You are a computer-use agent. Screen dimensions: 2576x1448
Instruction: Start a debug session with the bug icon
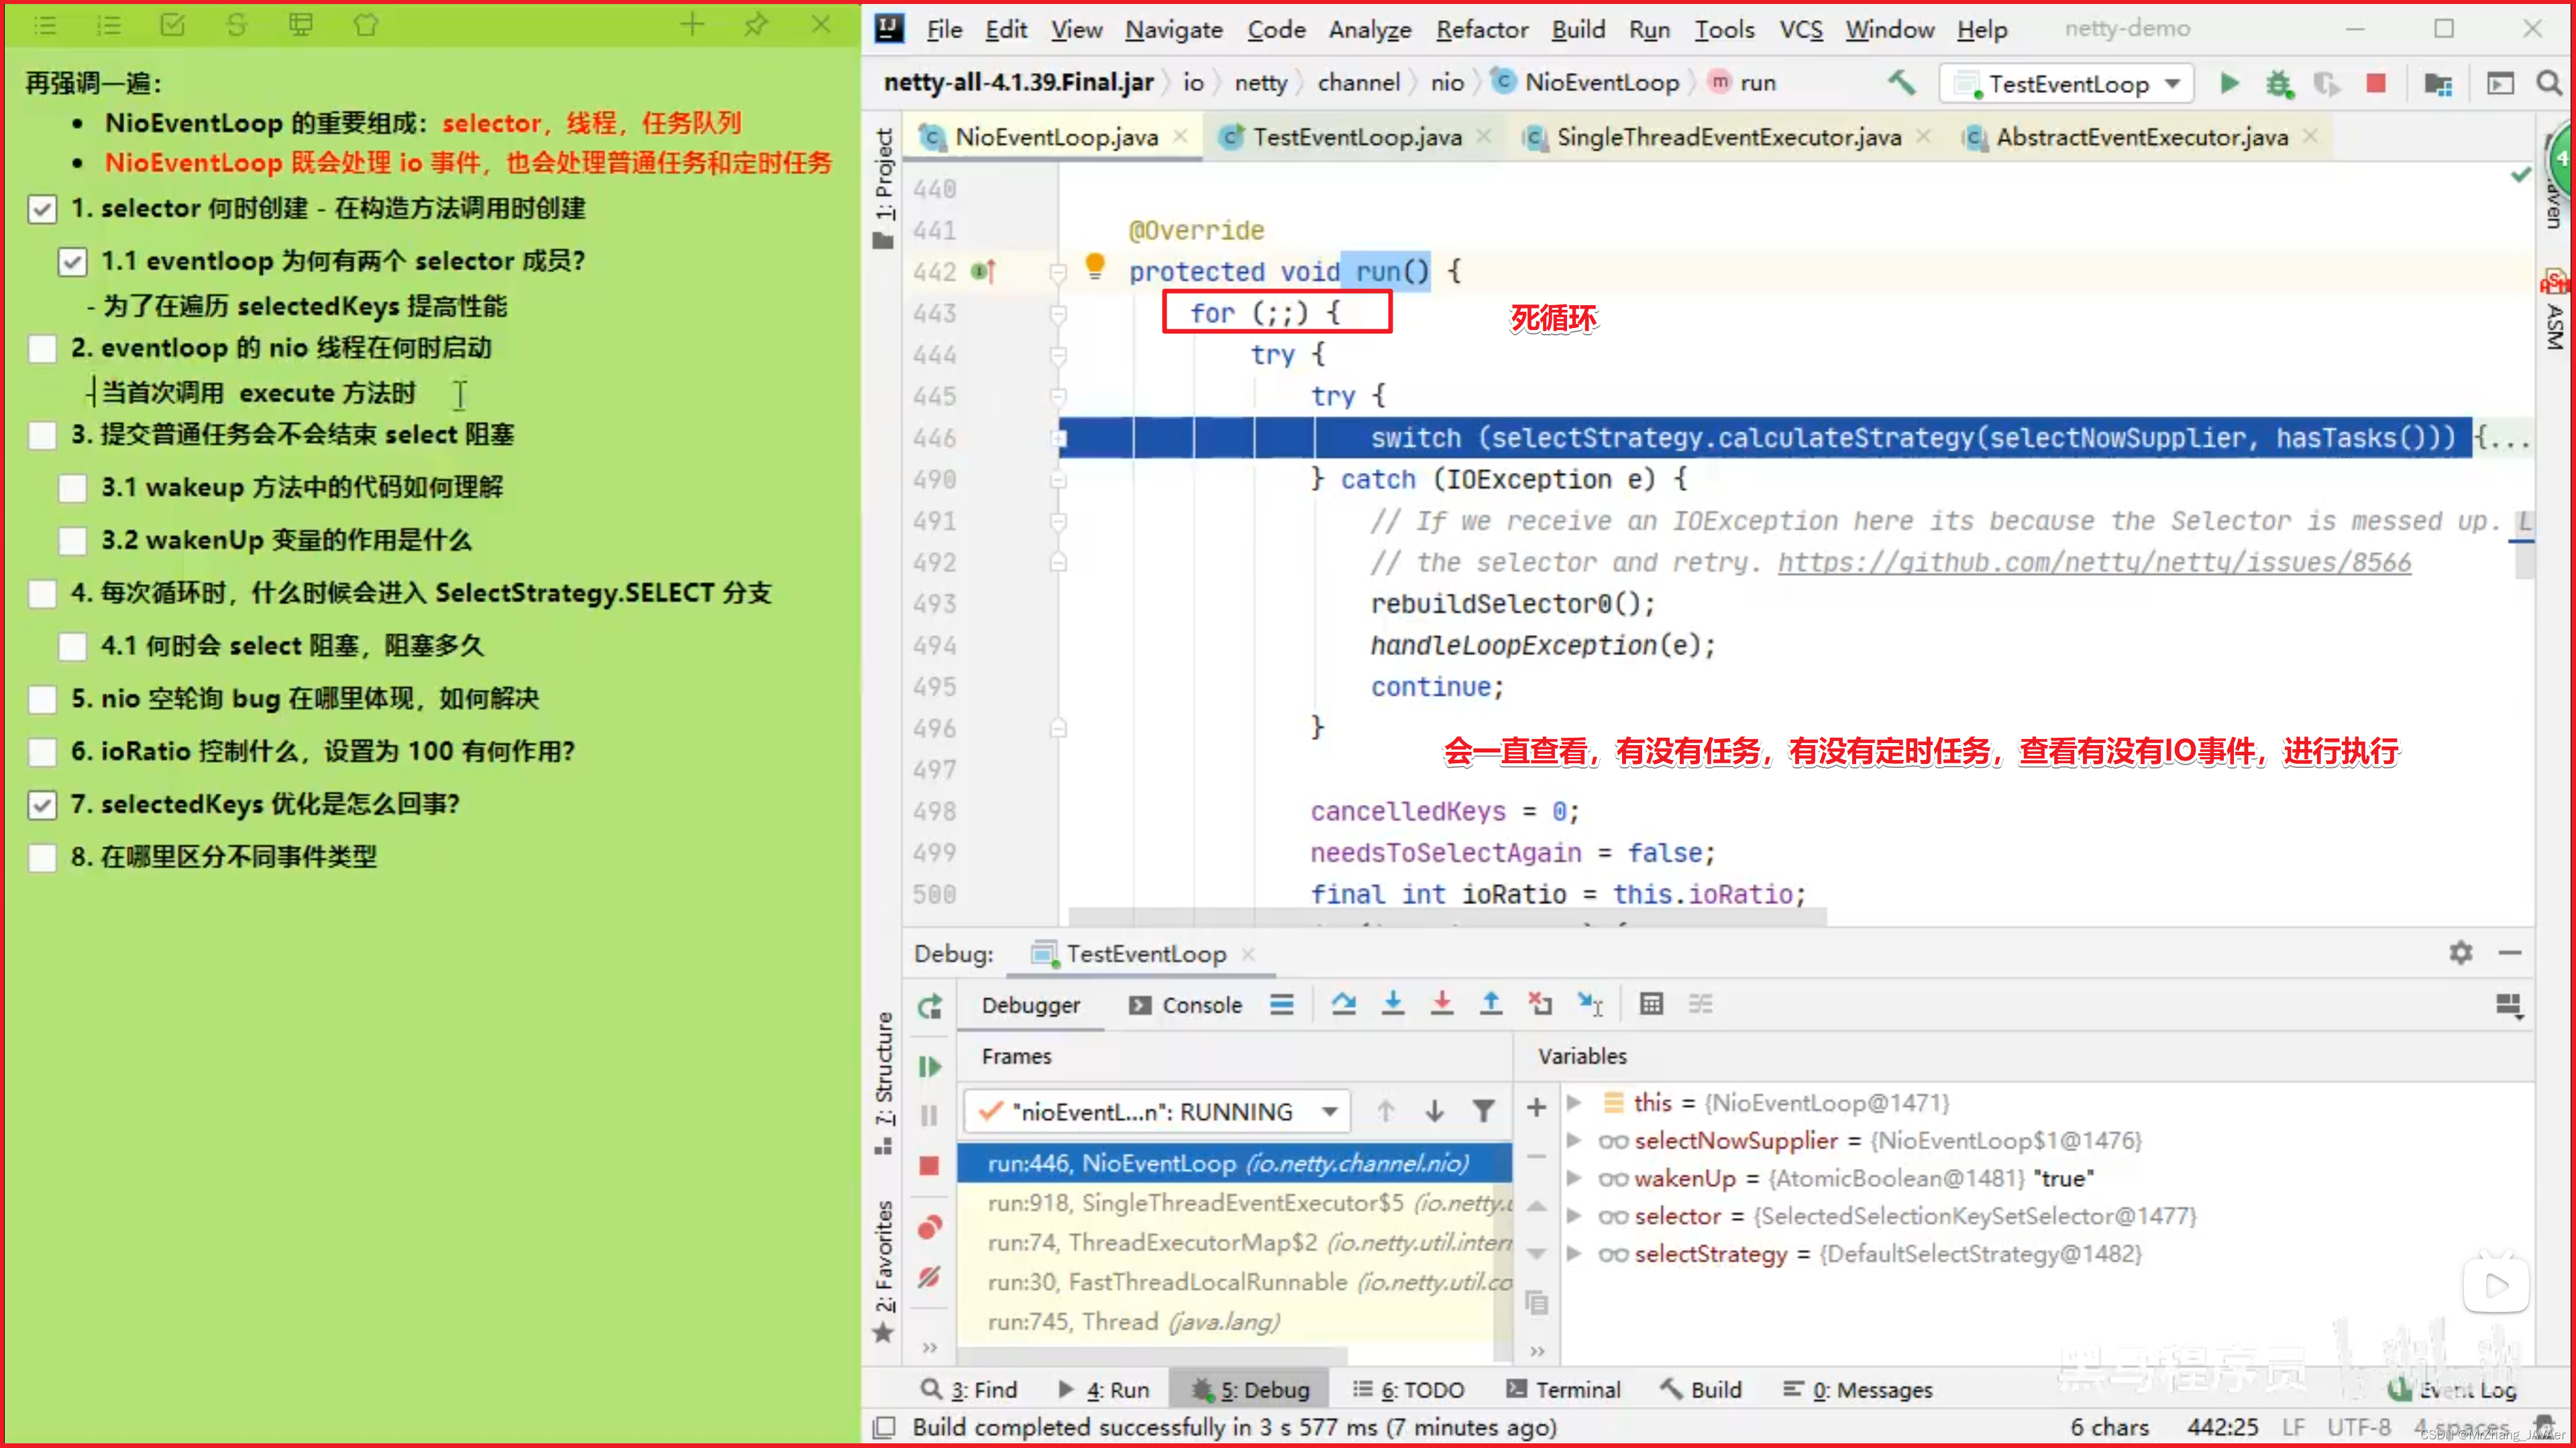(x=2279, y=83)
